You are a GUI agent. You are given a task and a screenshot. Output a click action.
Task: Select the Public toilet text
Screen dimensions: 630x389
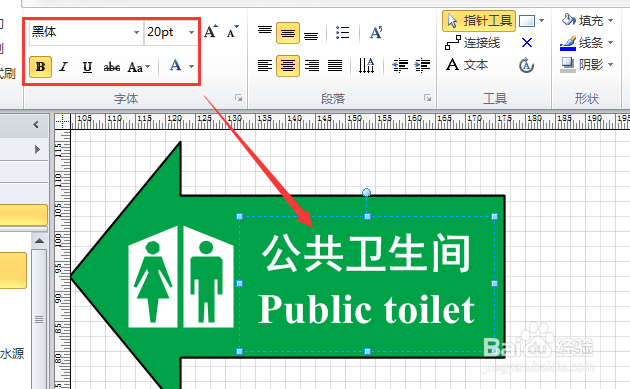[366, 309]
